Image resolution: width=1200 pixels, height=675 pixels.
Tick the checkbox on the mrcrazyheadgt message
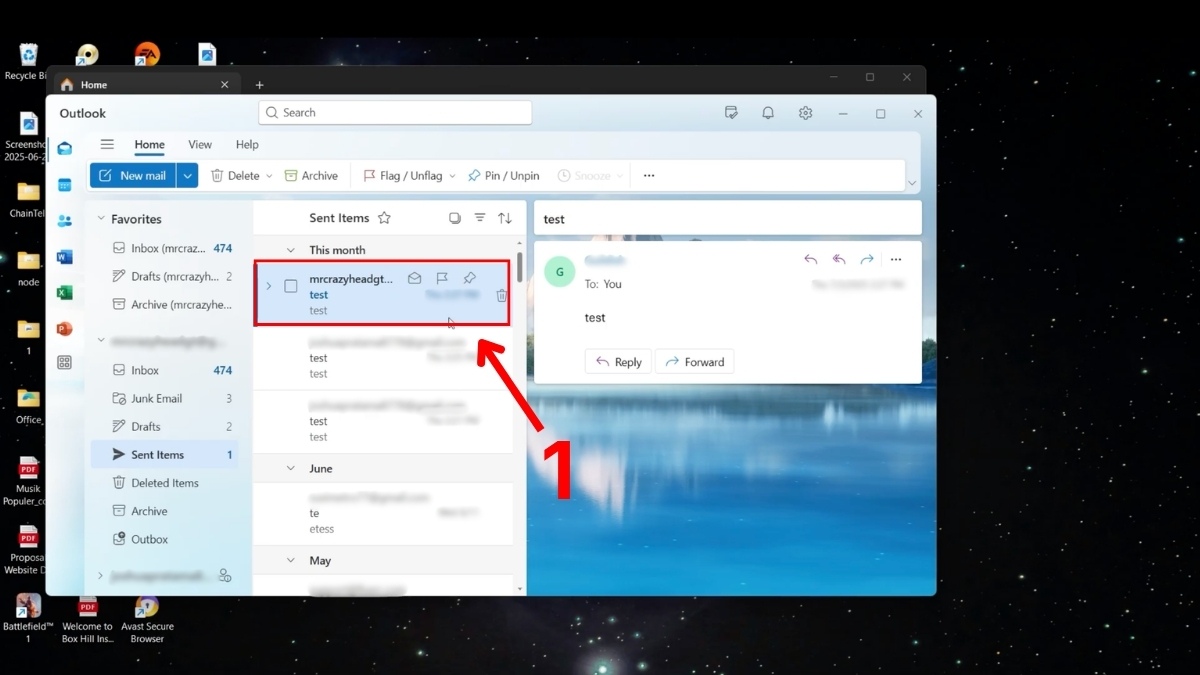coord(291,286)
